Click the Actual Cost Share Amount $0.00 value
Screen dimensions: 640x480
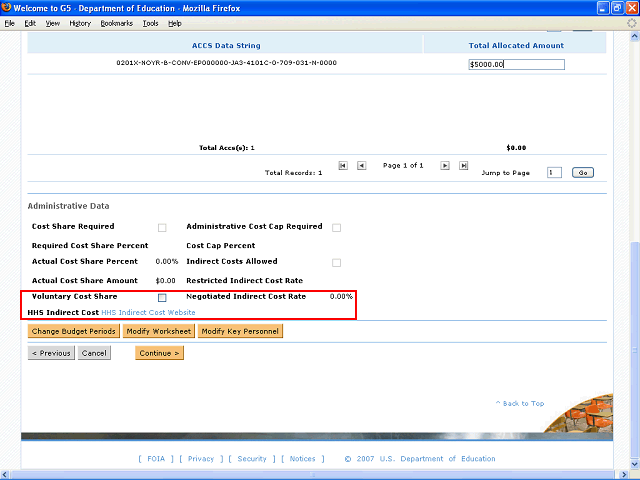(x=166, y=281)
